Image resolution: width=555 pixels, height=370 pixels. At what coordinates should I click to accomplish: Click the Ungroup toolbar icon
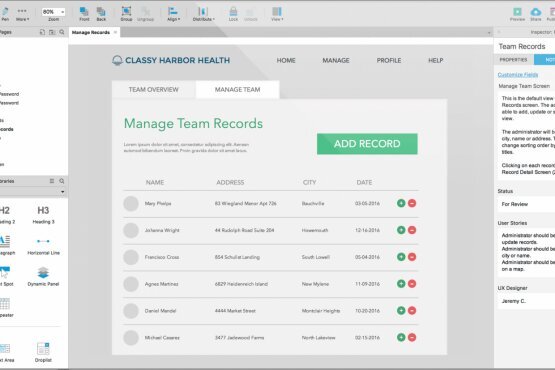pos(145,14)
